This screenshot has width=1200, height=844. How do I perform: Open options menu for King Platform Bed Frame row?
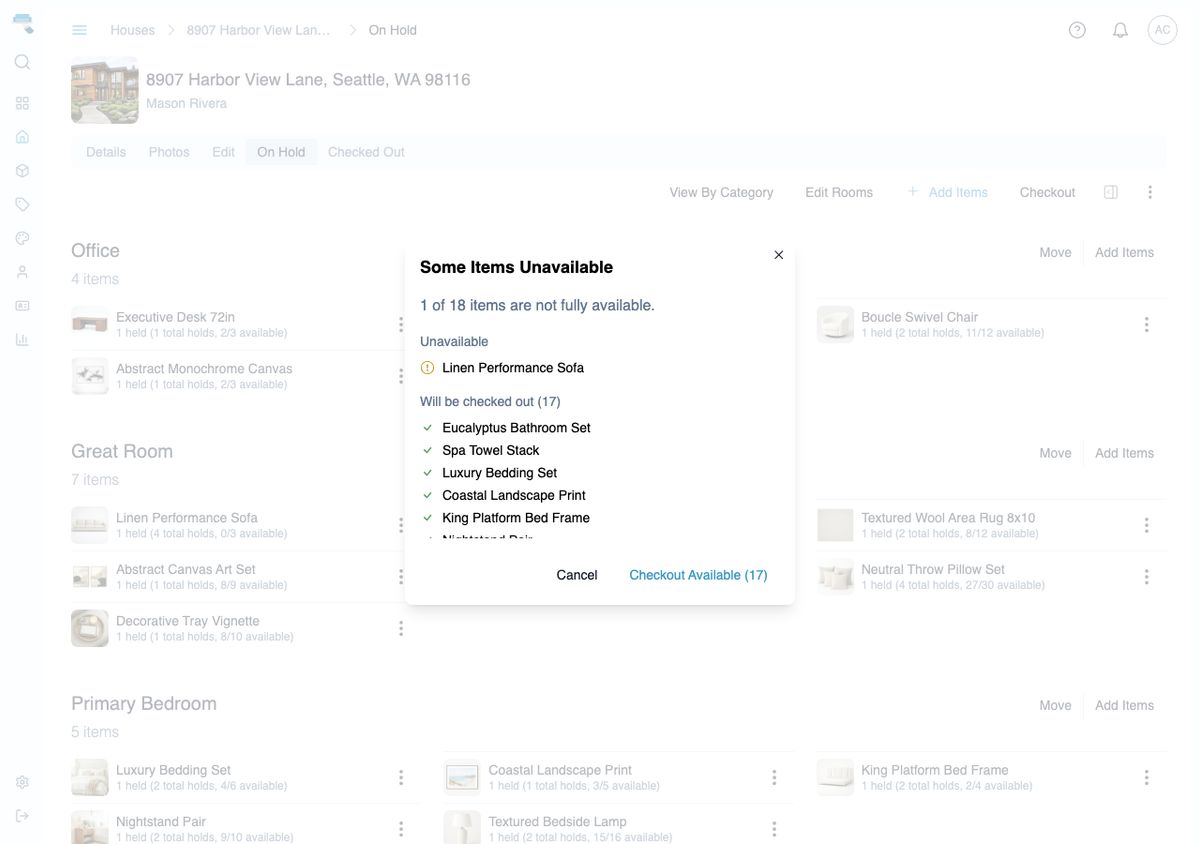coord(1146,777)
